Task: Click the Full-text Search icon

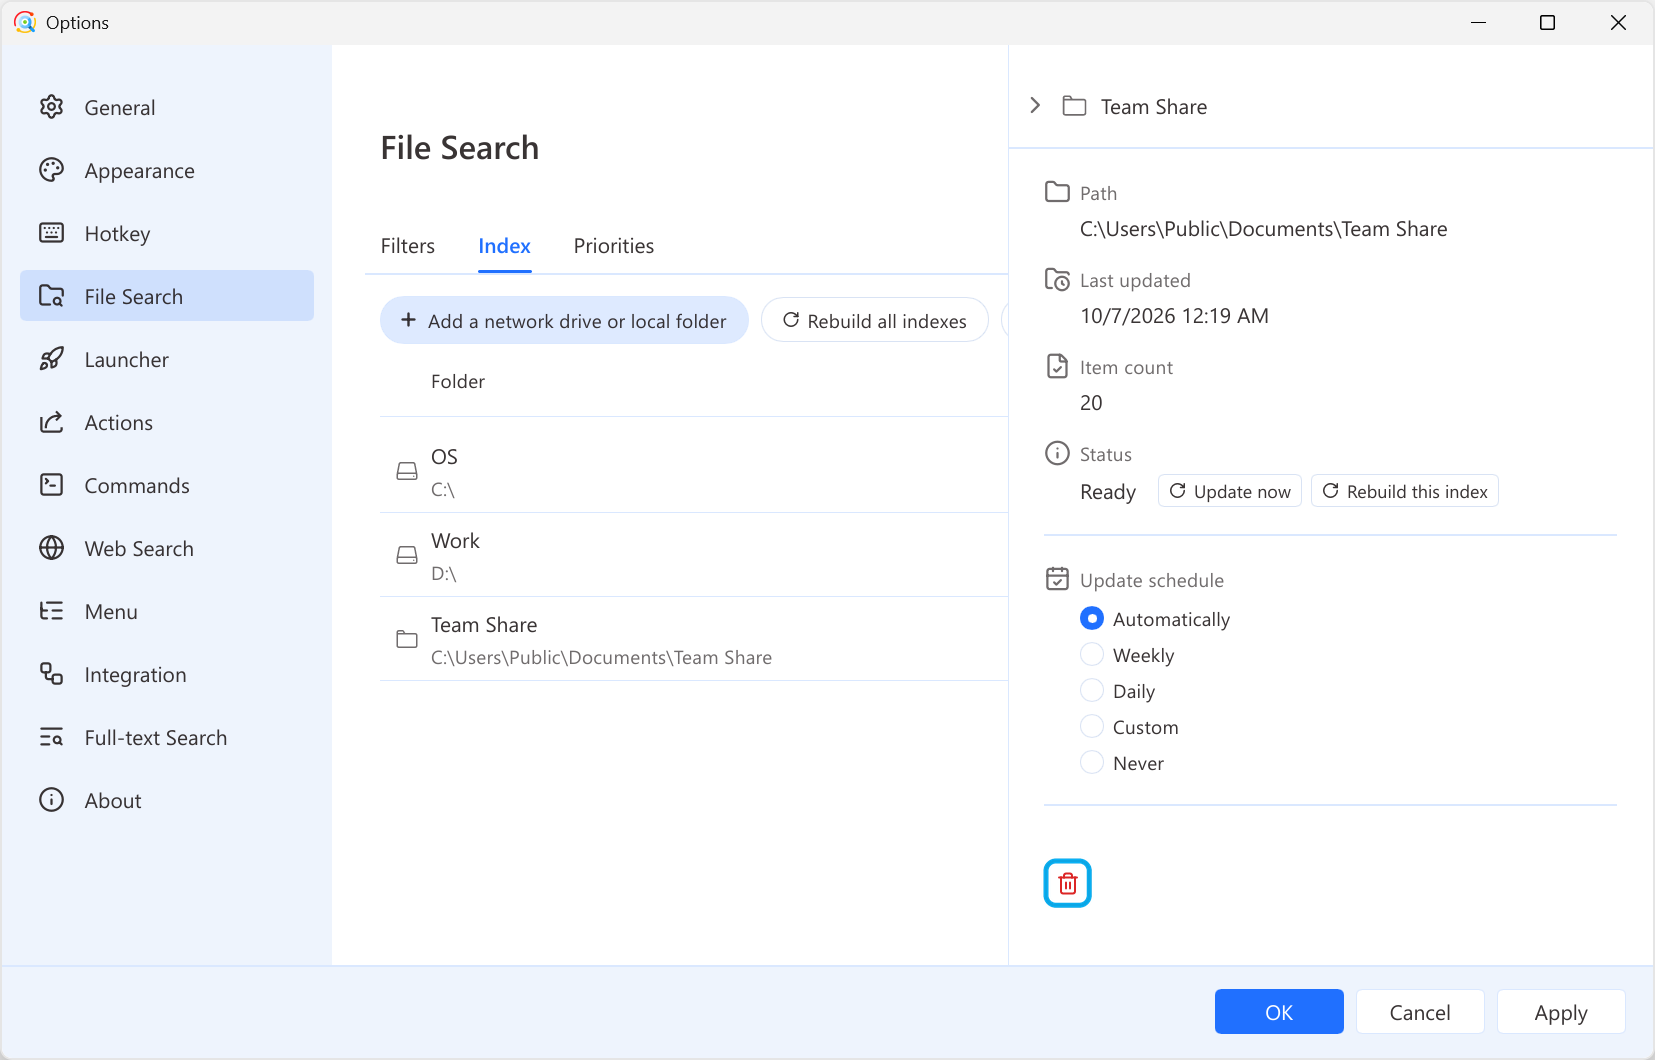Action: [x=51, y=737]
